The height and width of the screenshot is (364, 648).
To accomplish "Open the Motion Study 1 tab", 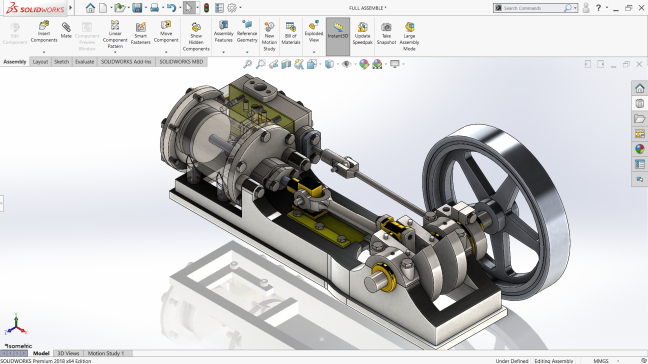I will tap(106, 353).
